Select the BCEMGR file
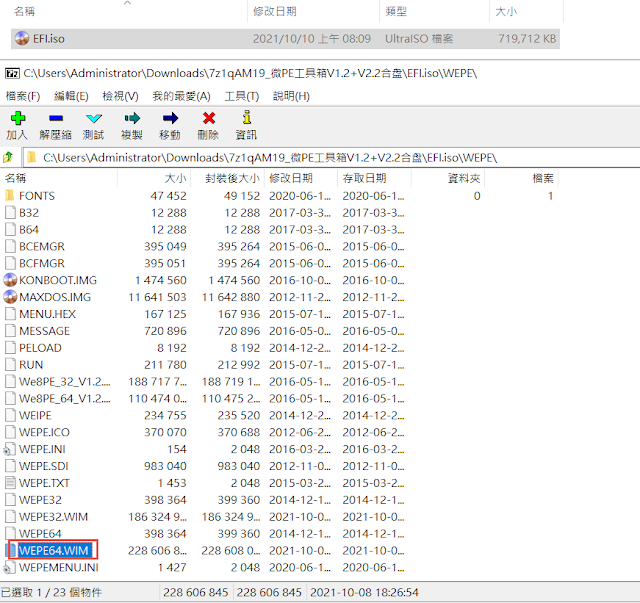 coord(42,247)
